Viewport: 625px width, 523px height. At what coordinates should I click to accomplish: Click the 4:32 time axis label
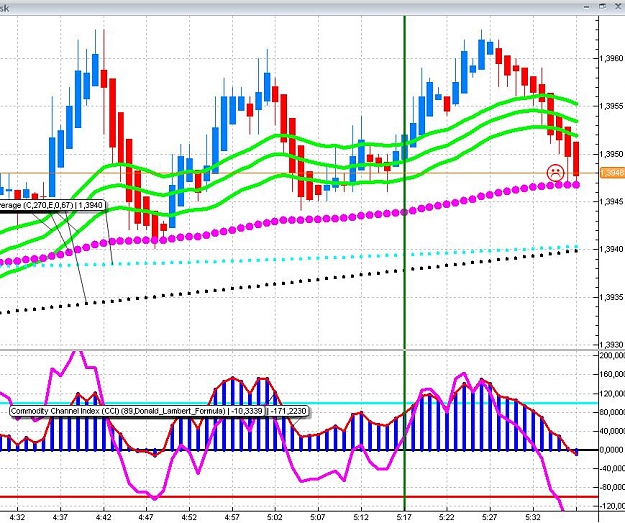tap(18, 517)
